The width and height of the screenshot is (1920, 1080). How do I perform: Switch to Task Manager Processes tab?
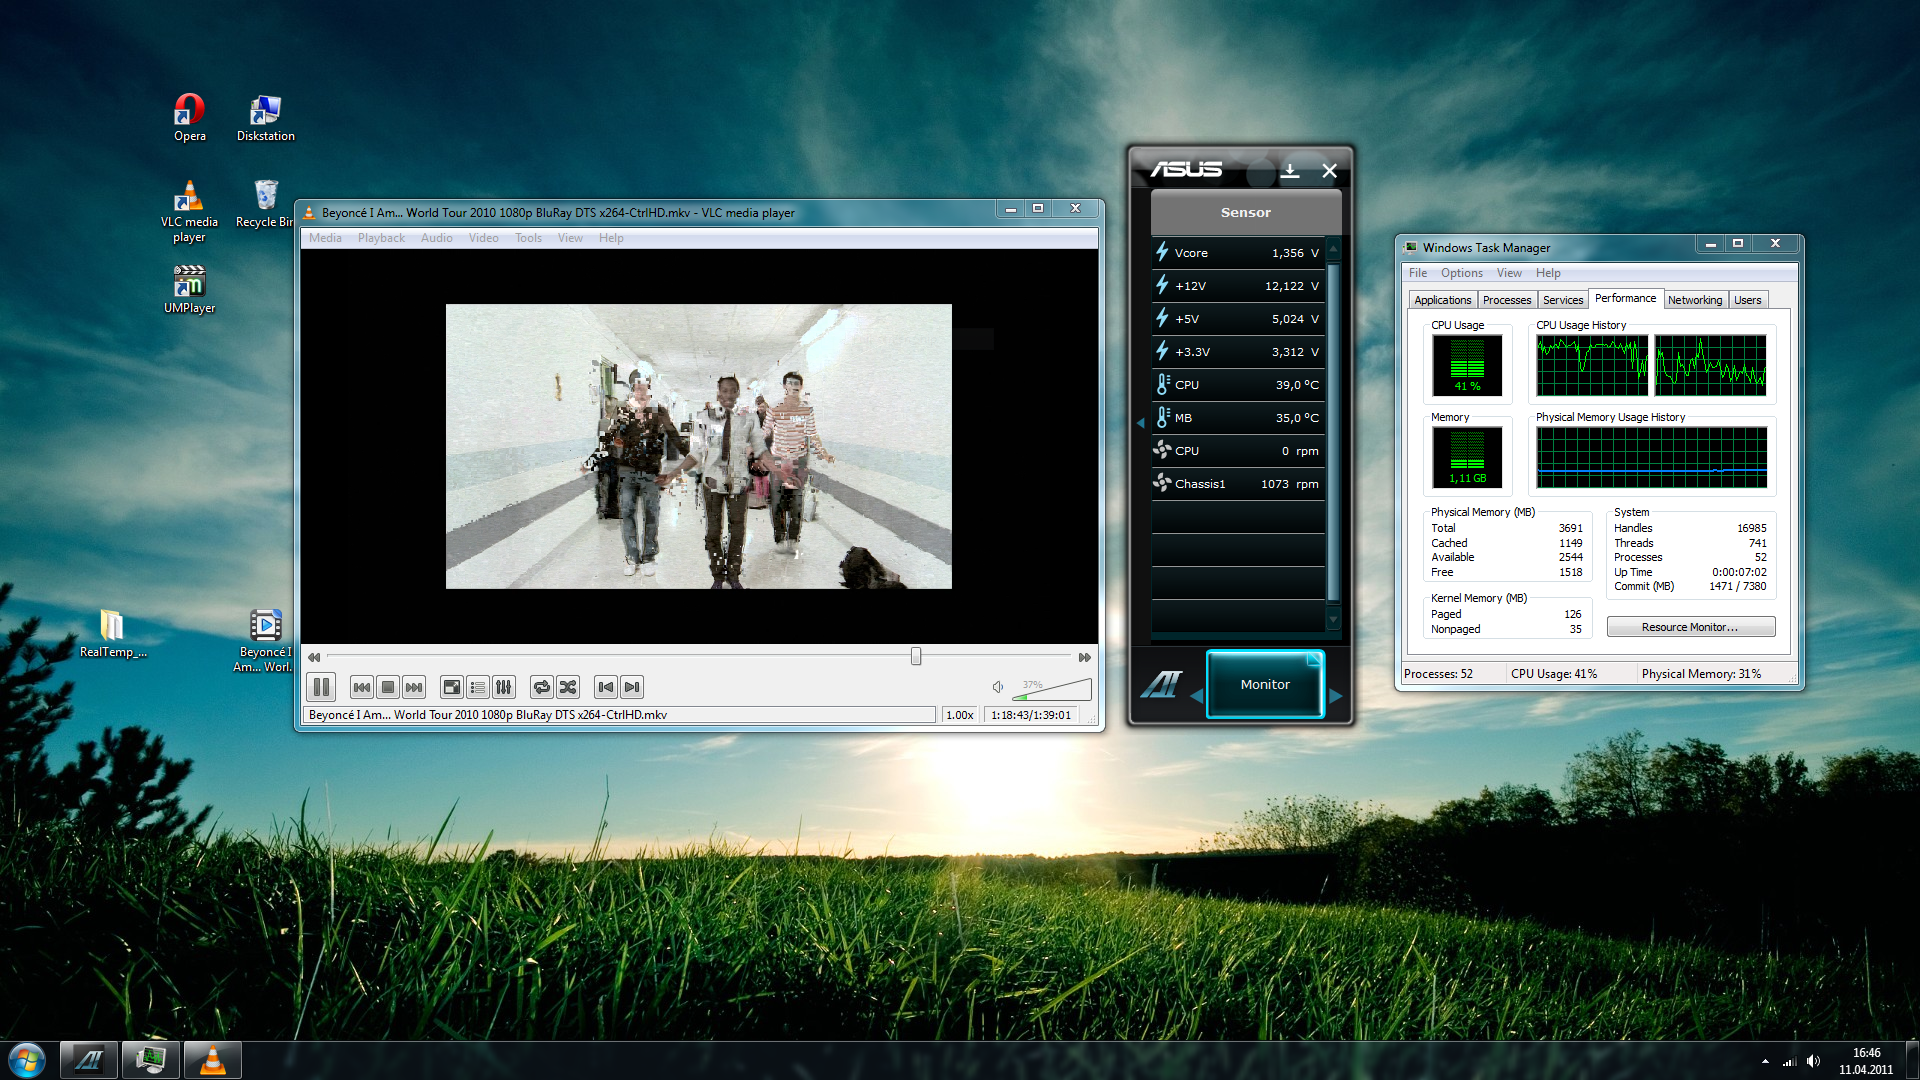pyautogui.click(x=1507, y=300)
